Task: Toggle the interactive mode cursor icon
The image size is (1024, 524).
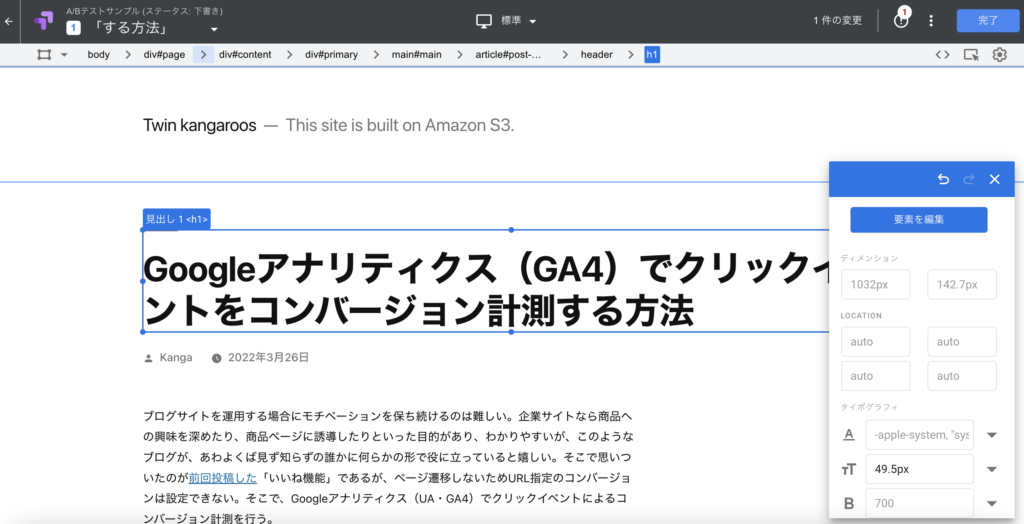Action: tap(971, 55)
